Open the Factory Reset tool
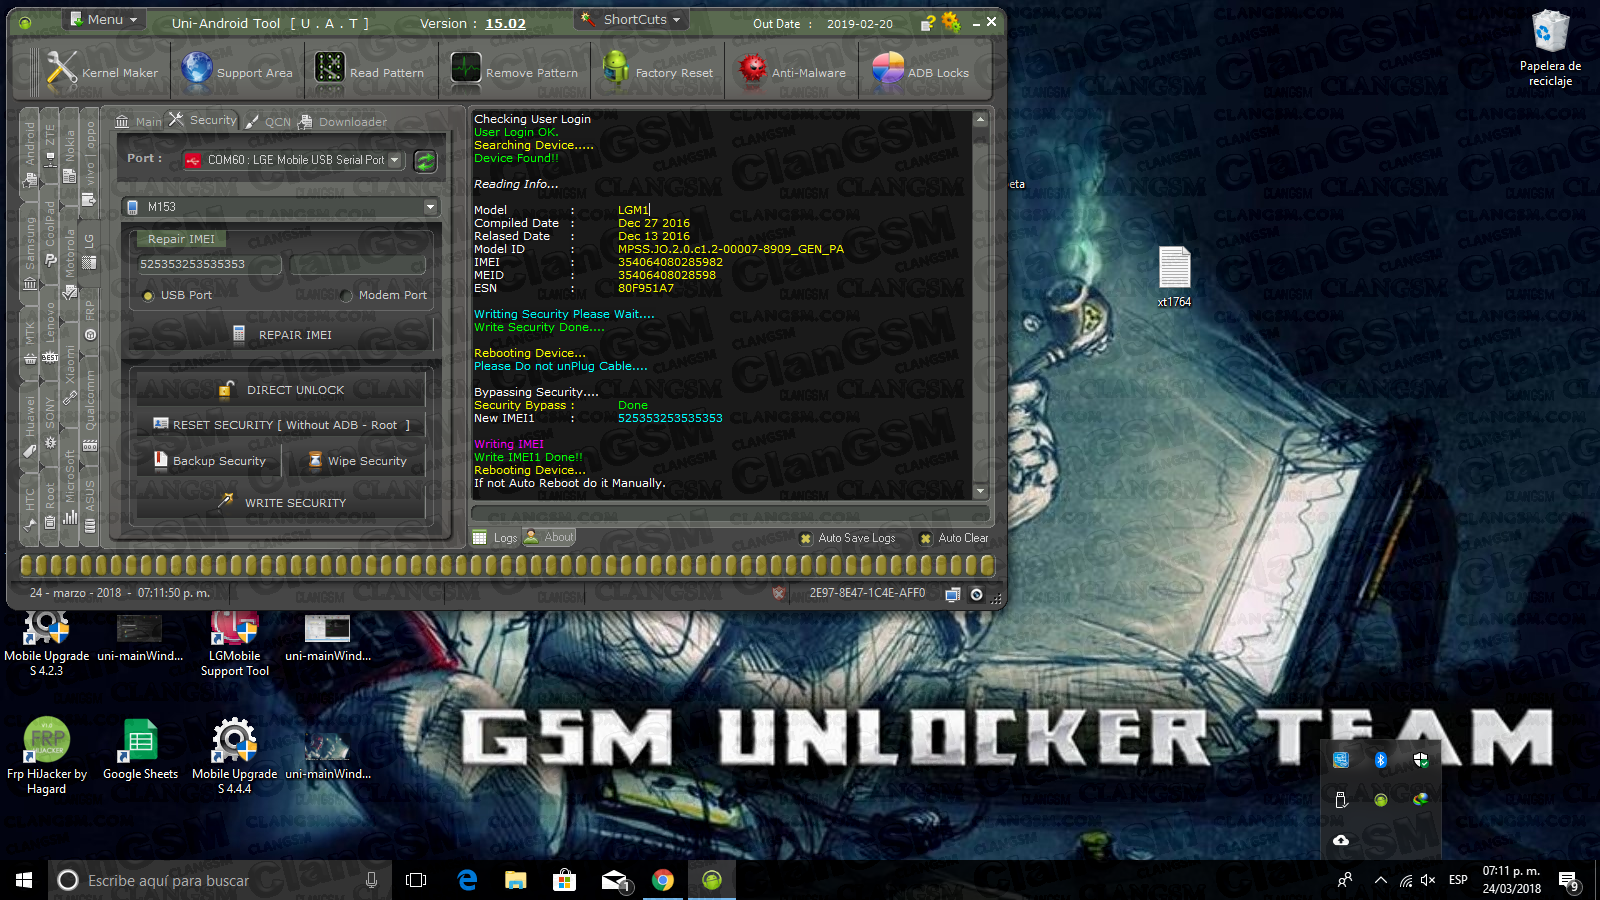The width and height of the screenshot is (1600, 900). coord(657,72)
